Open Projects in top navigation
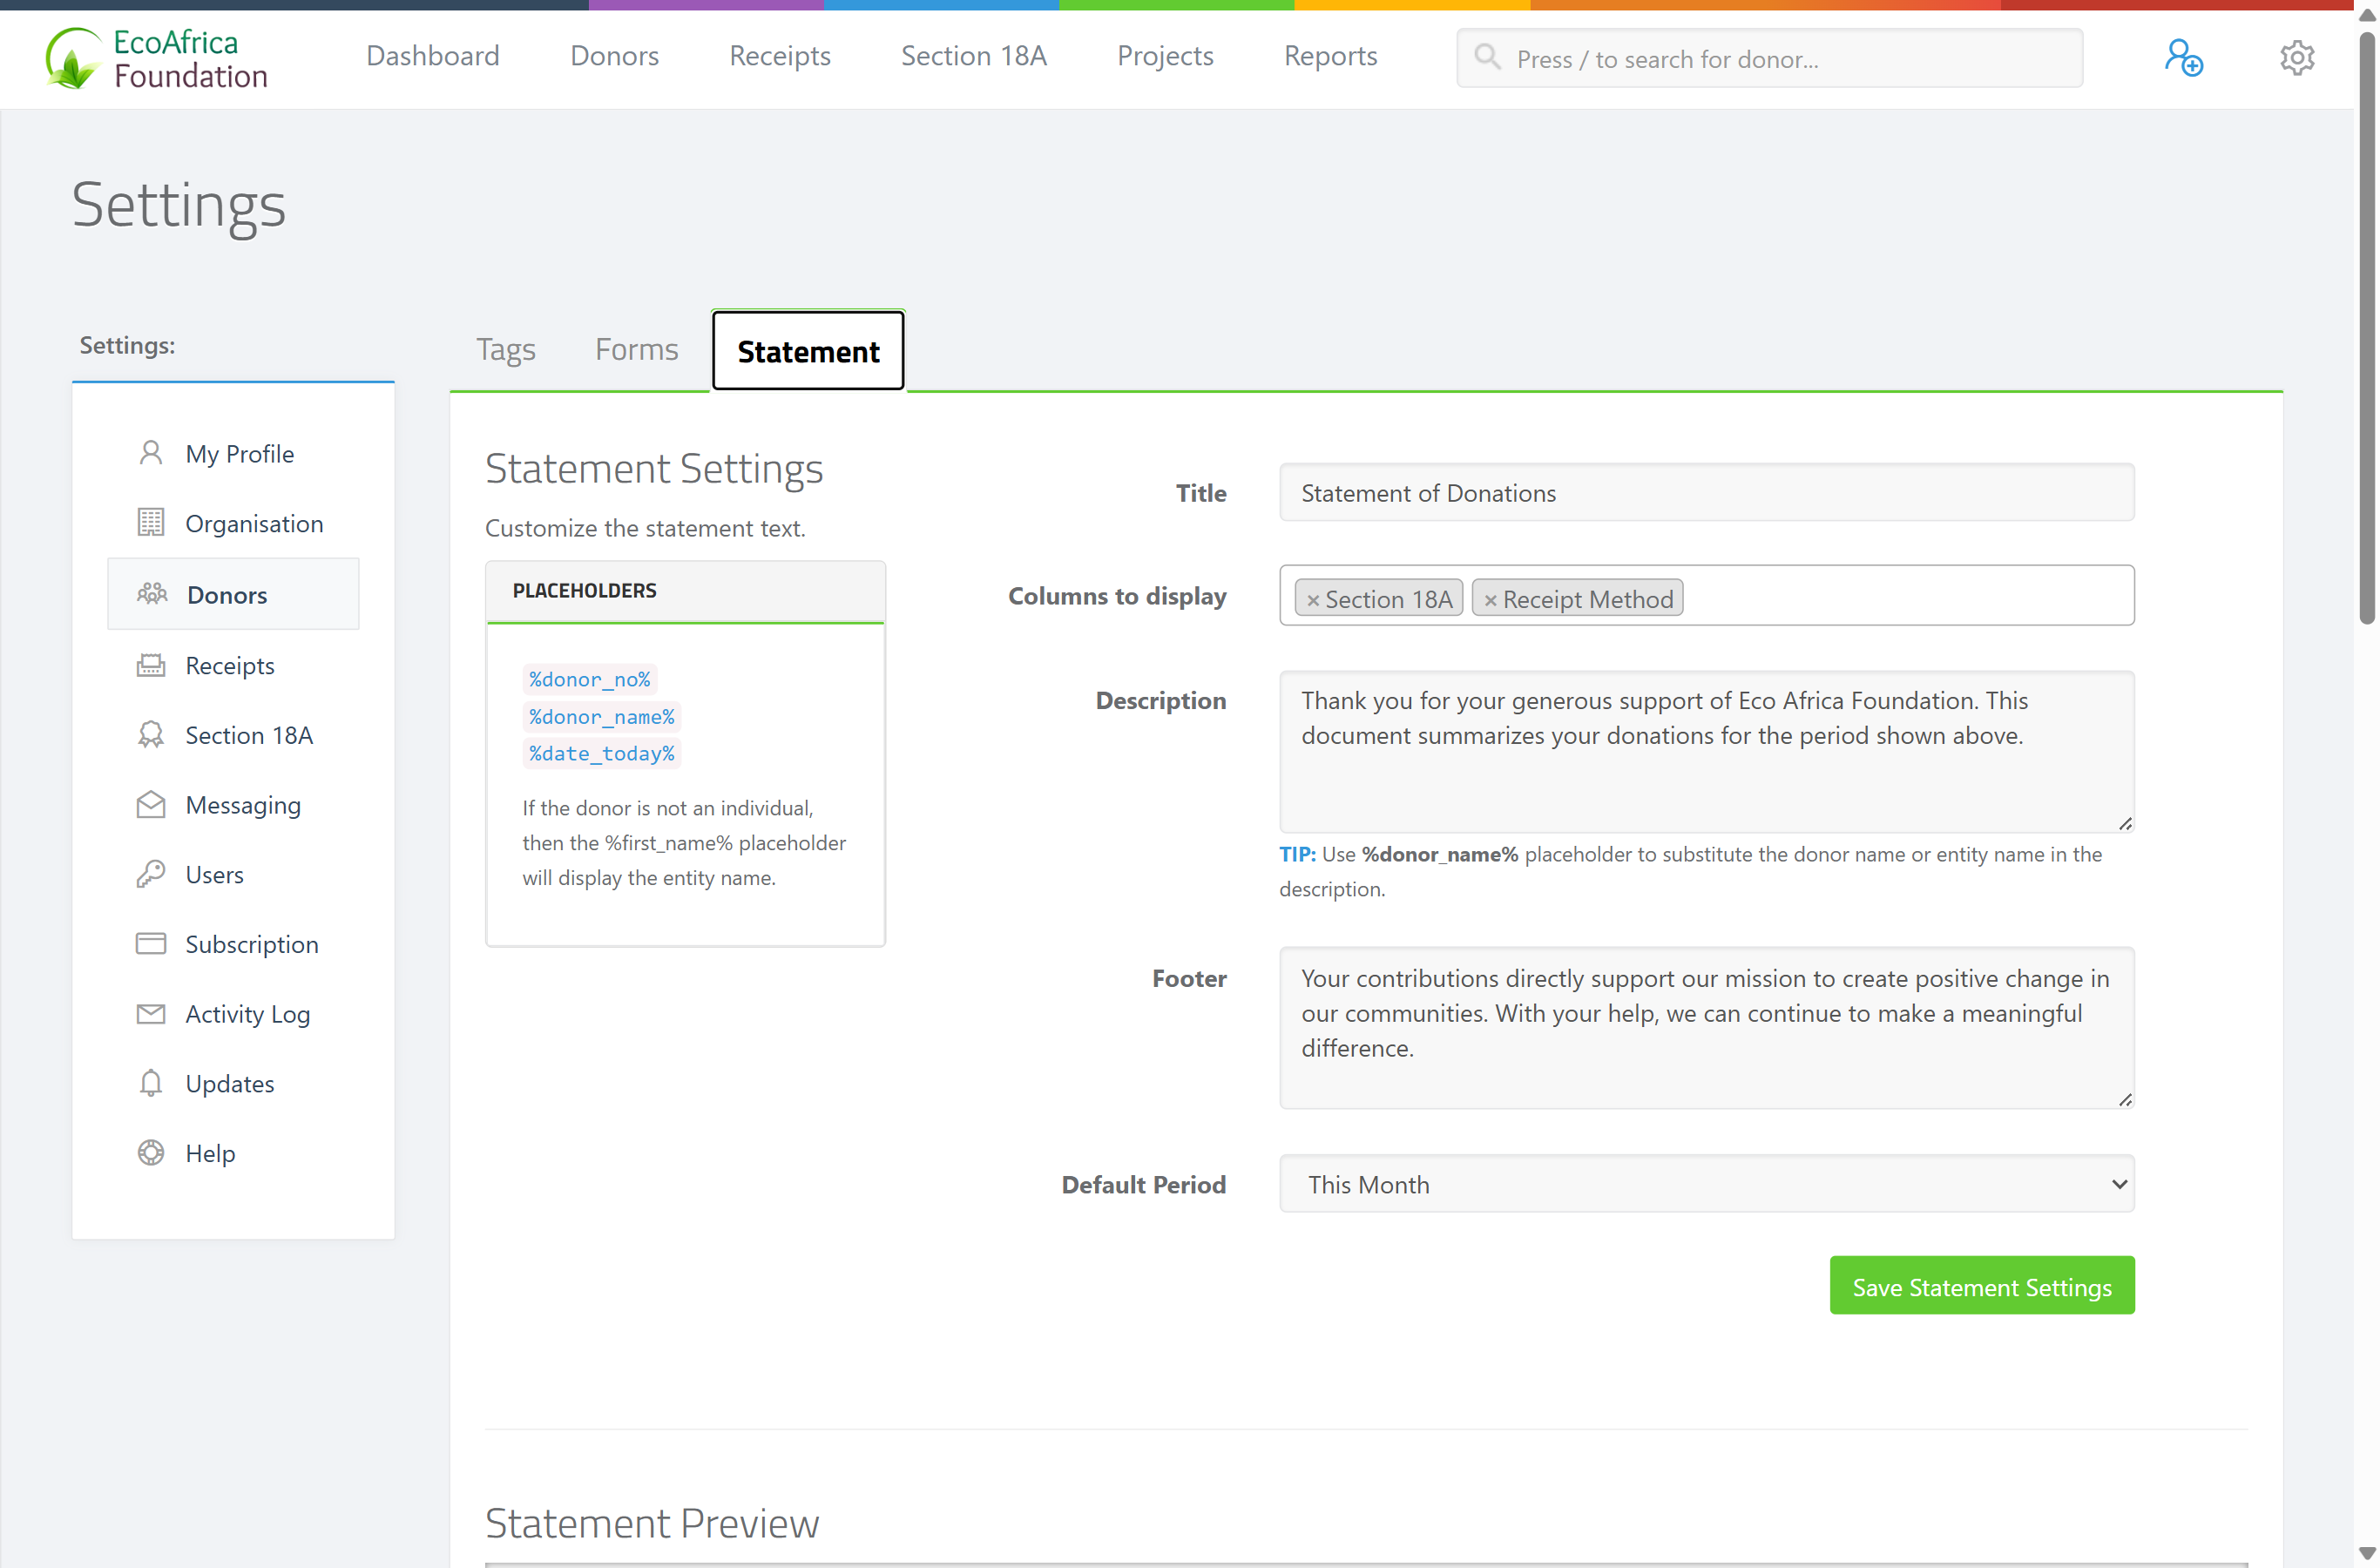This screenshot has height=1568, width=2380. (1165, 56)
